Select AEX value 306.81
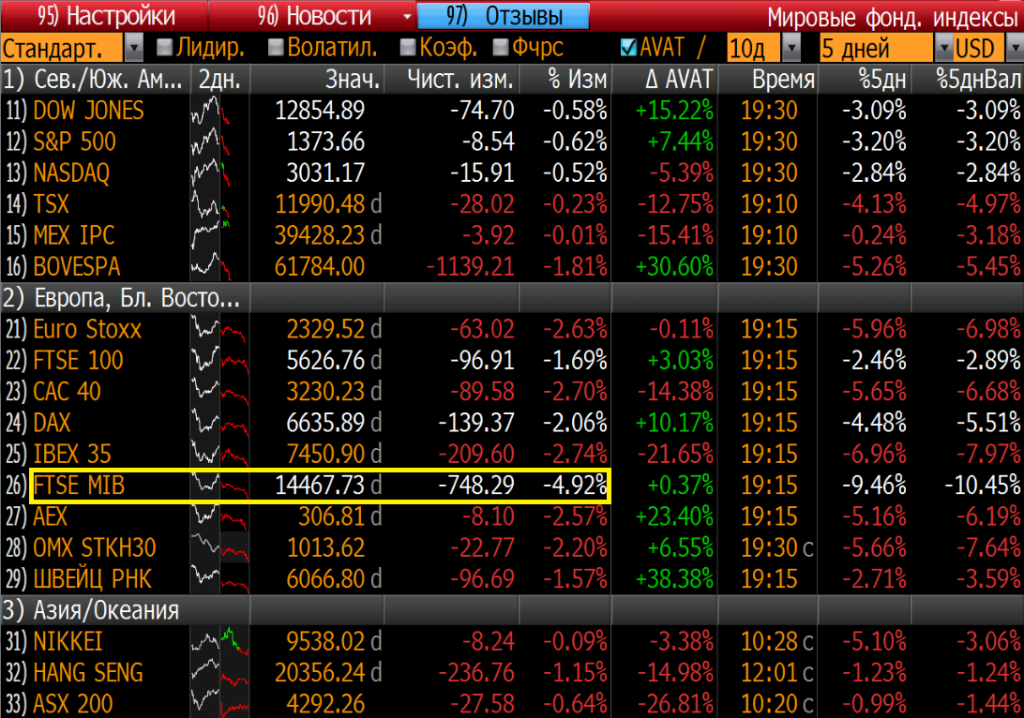 click(x=331, y=517)
